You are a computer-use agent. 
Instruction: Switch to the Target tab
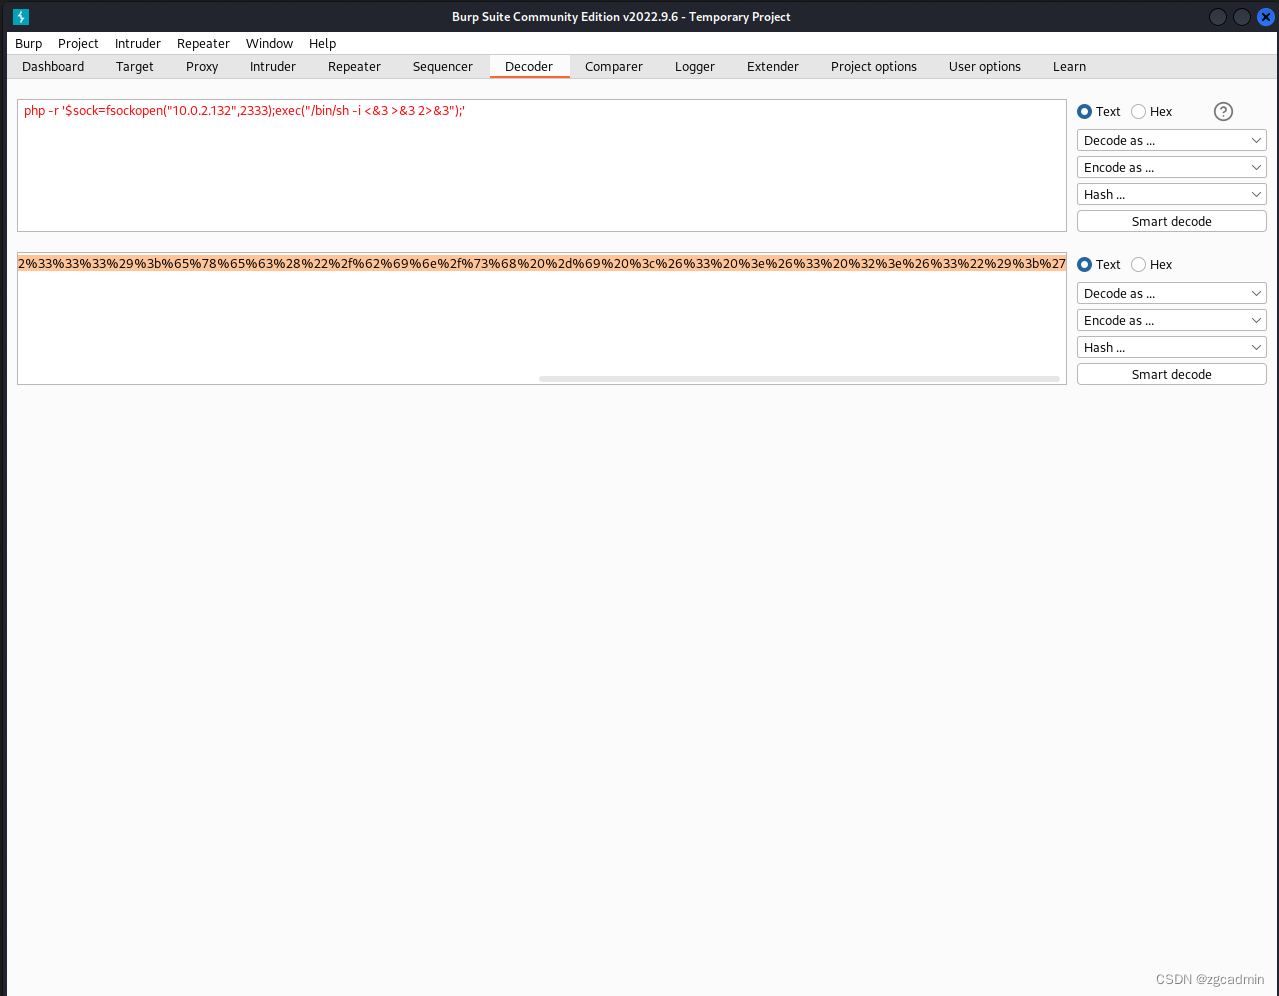pyautogui.click(x=135, y=67)
